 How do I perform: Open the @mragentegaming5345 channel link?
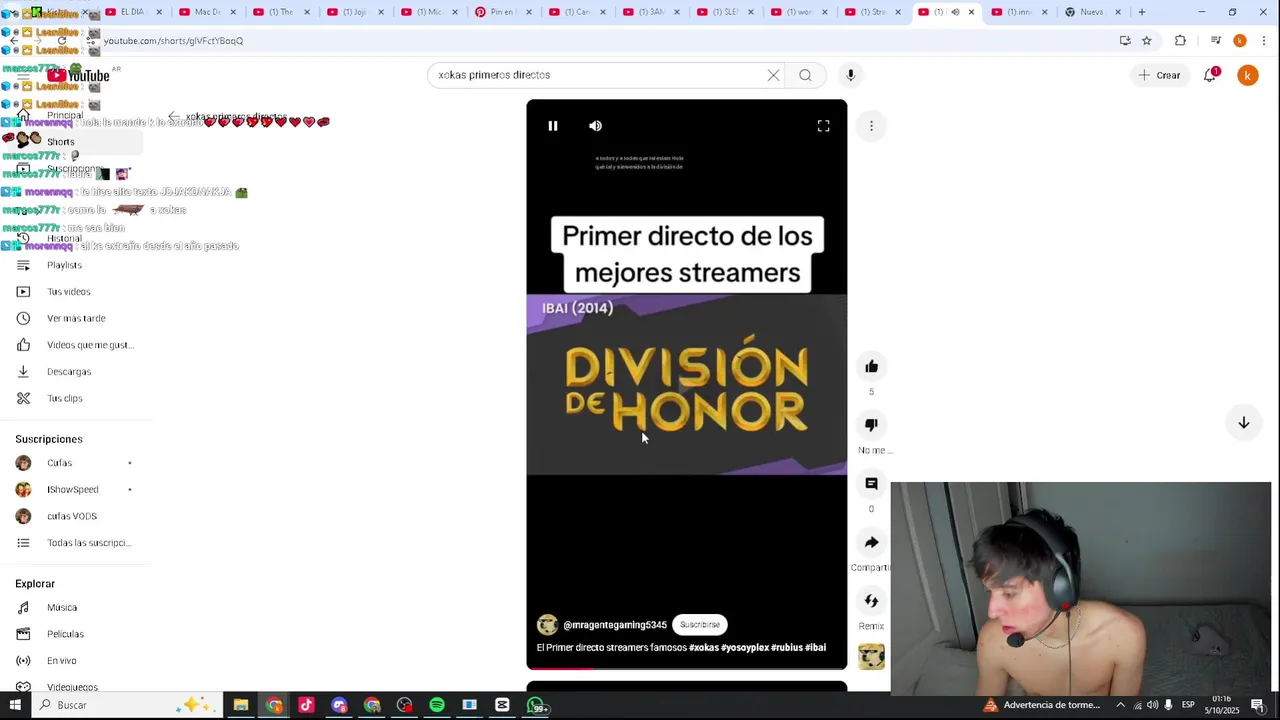point(615,625)
